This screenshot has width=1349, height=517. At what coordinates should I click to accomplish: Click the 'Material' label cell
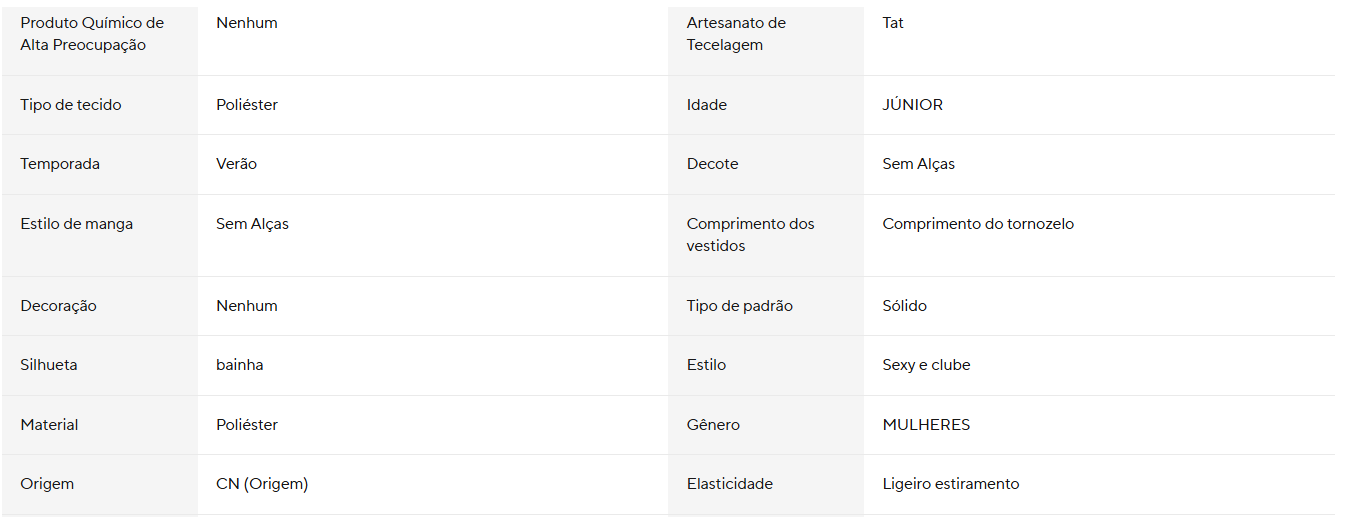pyautogui.click(x=49, y=425)
